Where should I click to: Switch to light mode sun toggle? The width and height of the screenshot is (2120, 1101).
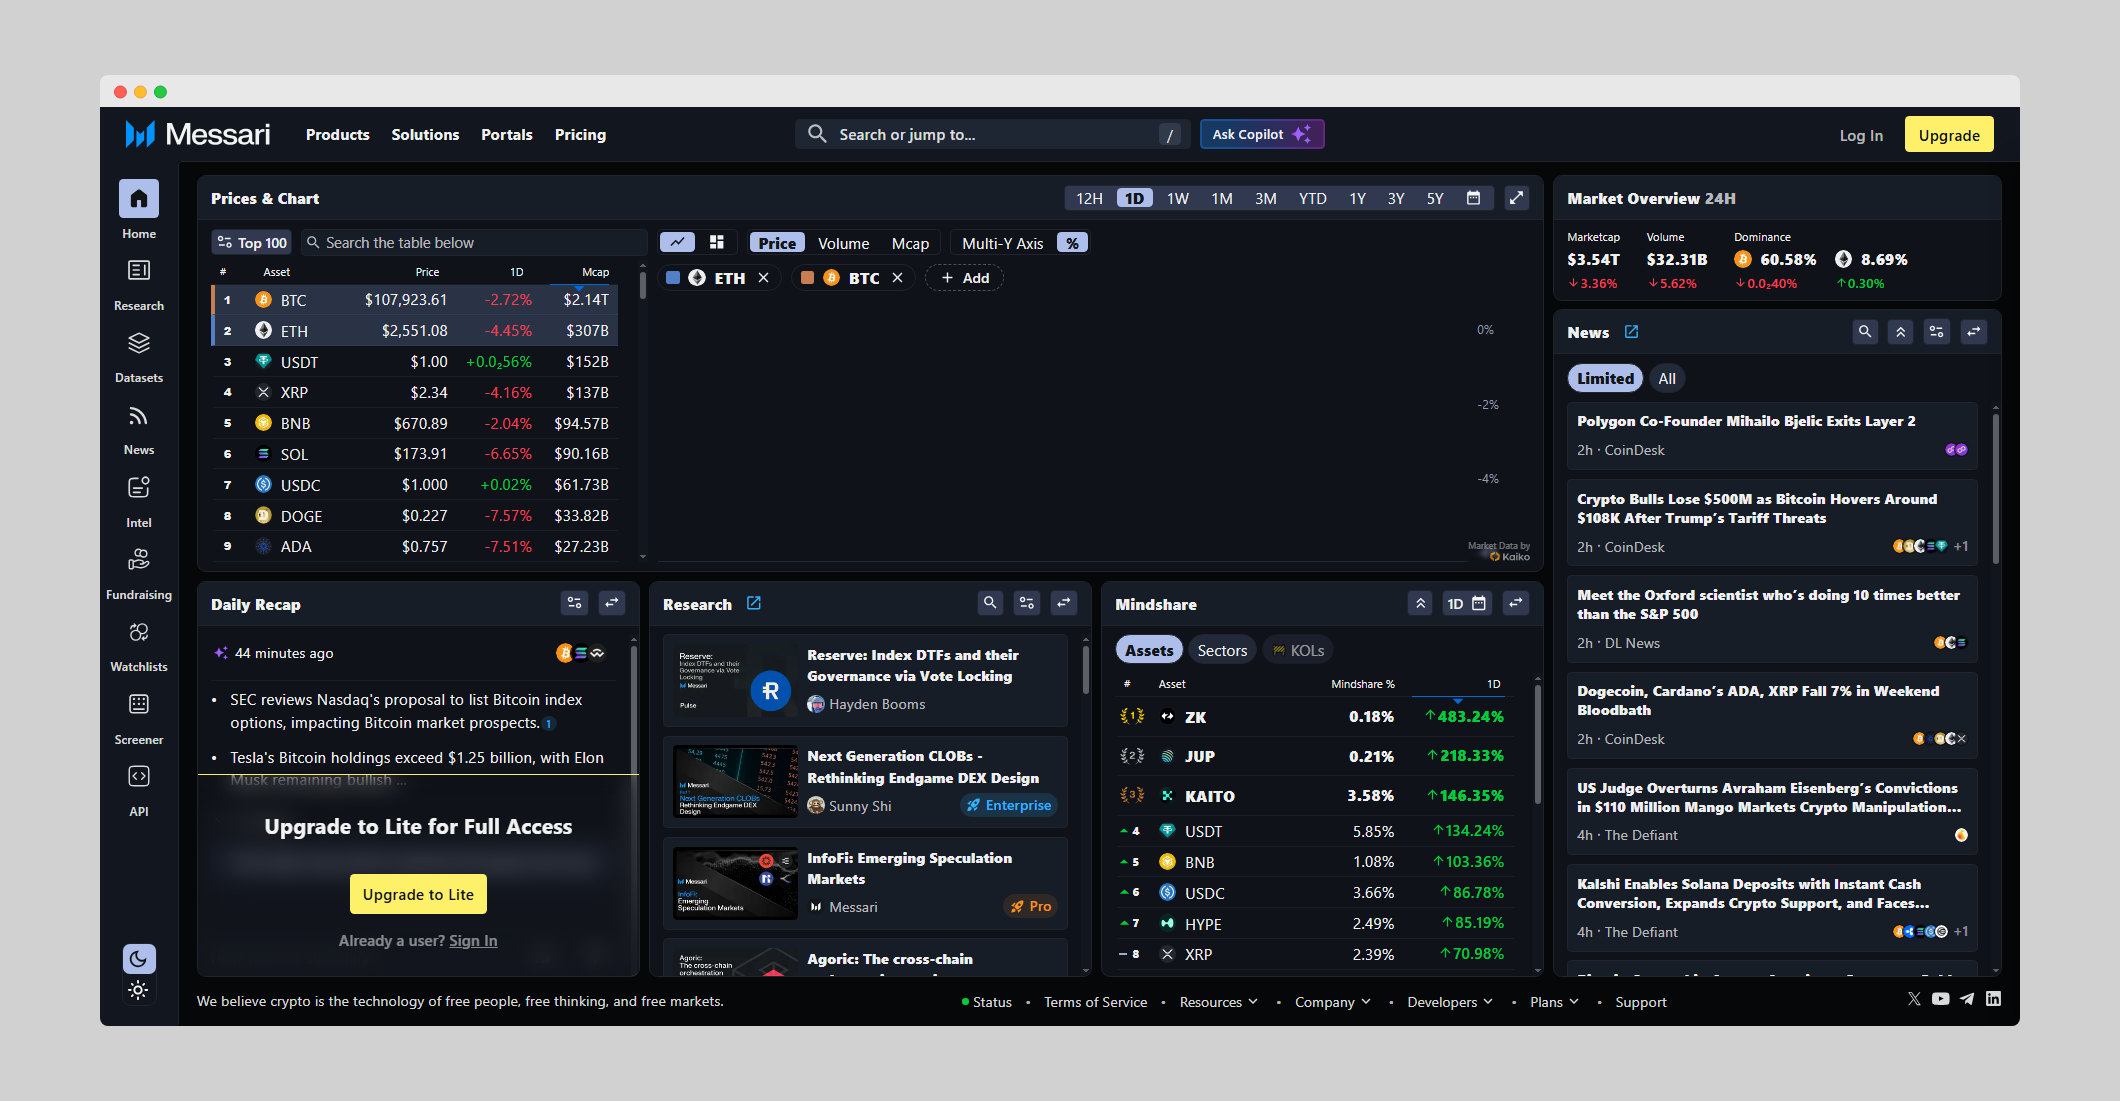[139, 990]
